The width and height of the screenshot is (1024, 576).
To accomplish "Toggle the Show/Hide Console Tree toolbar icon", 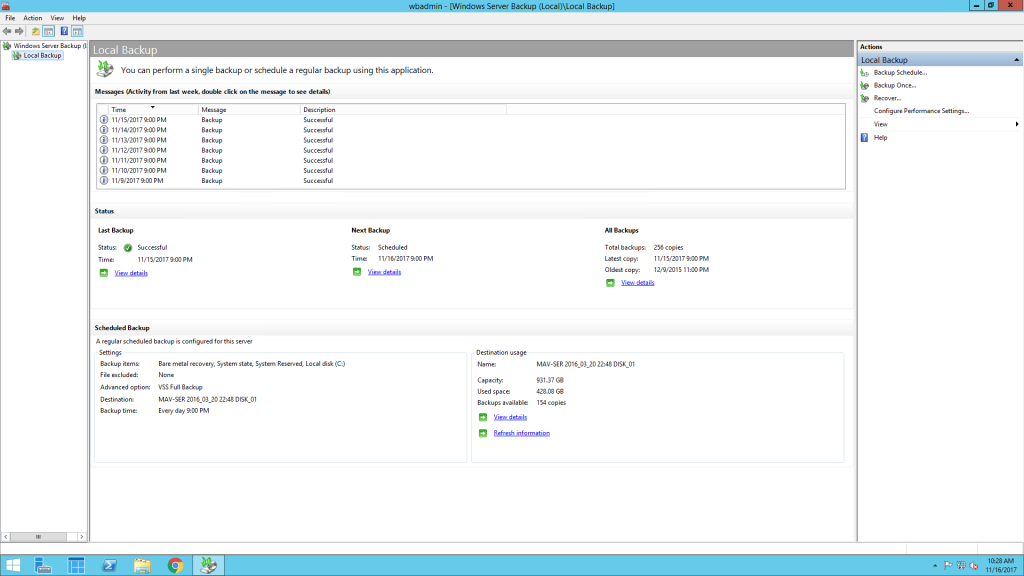I will point(48,31).
